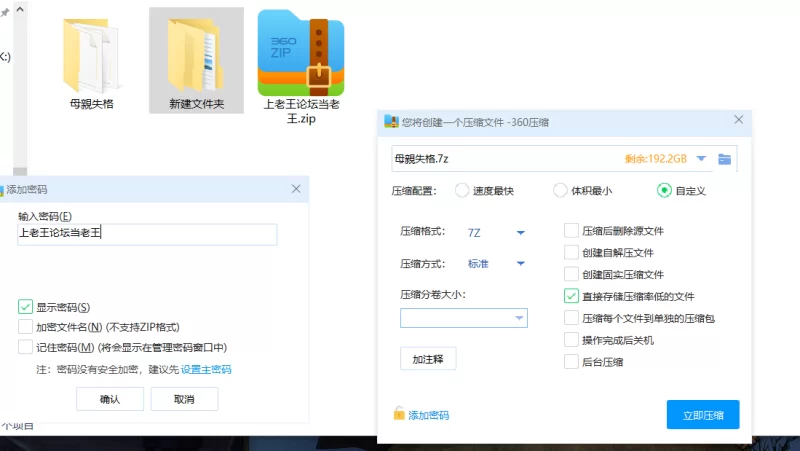Open the 压缩方式 标准 dropdown
The width and height of the screenshot is (800, 451).
point(496,263)
